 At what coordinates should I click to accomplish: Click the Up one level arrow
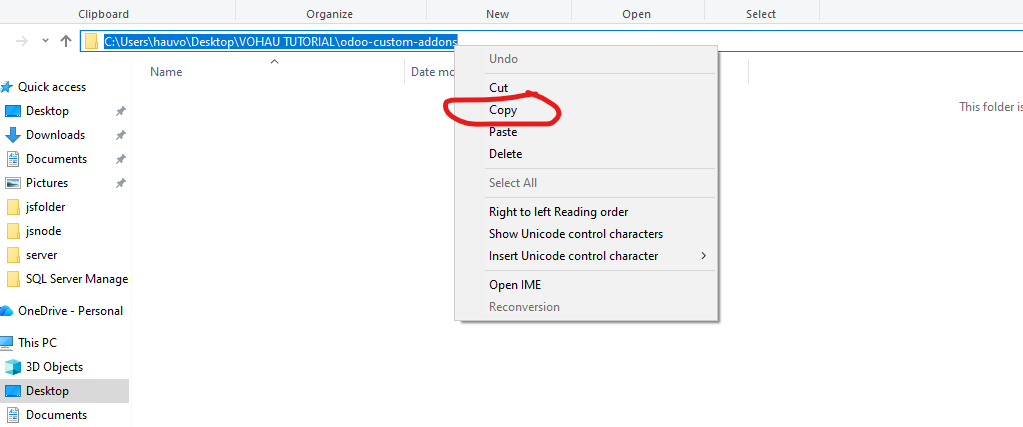66,41
